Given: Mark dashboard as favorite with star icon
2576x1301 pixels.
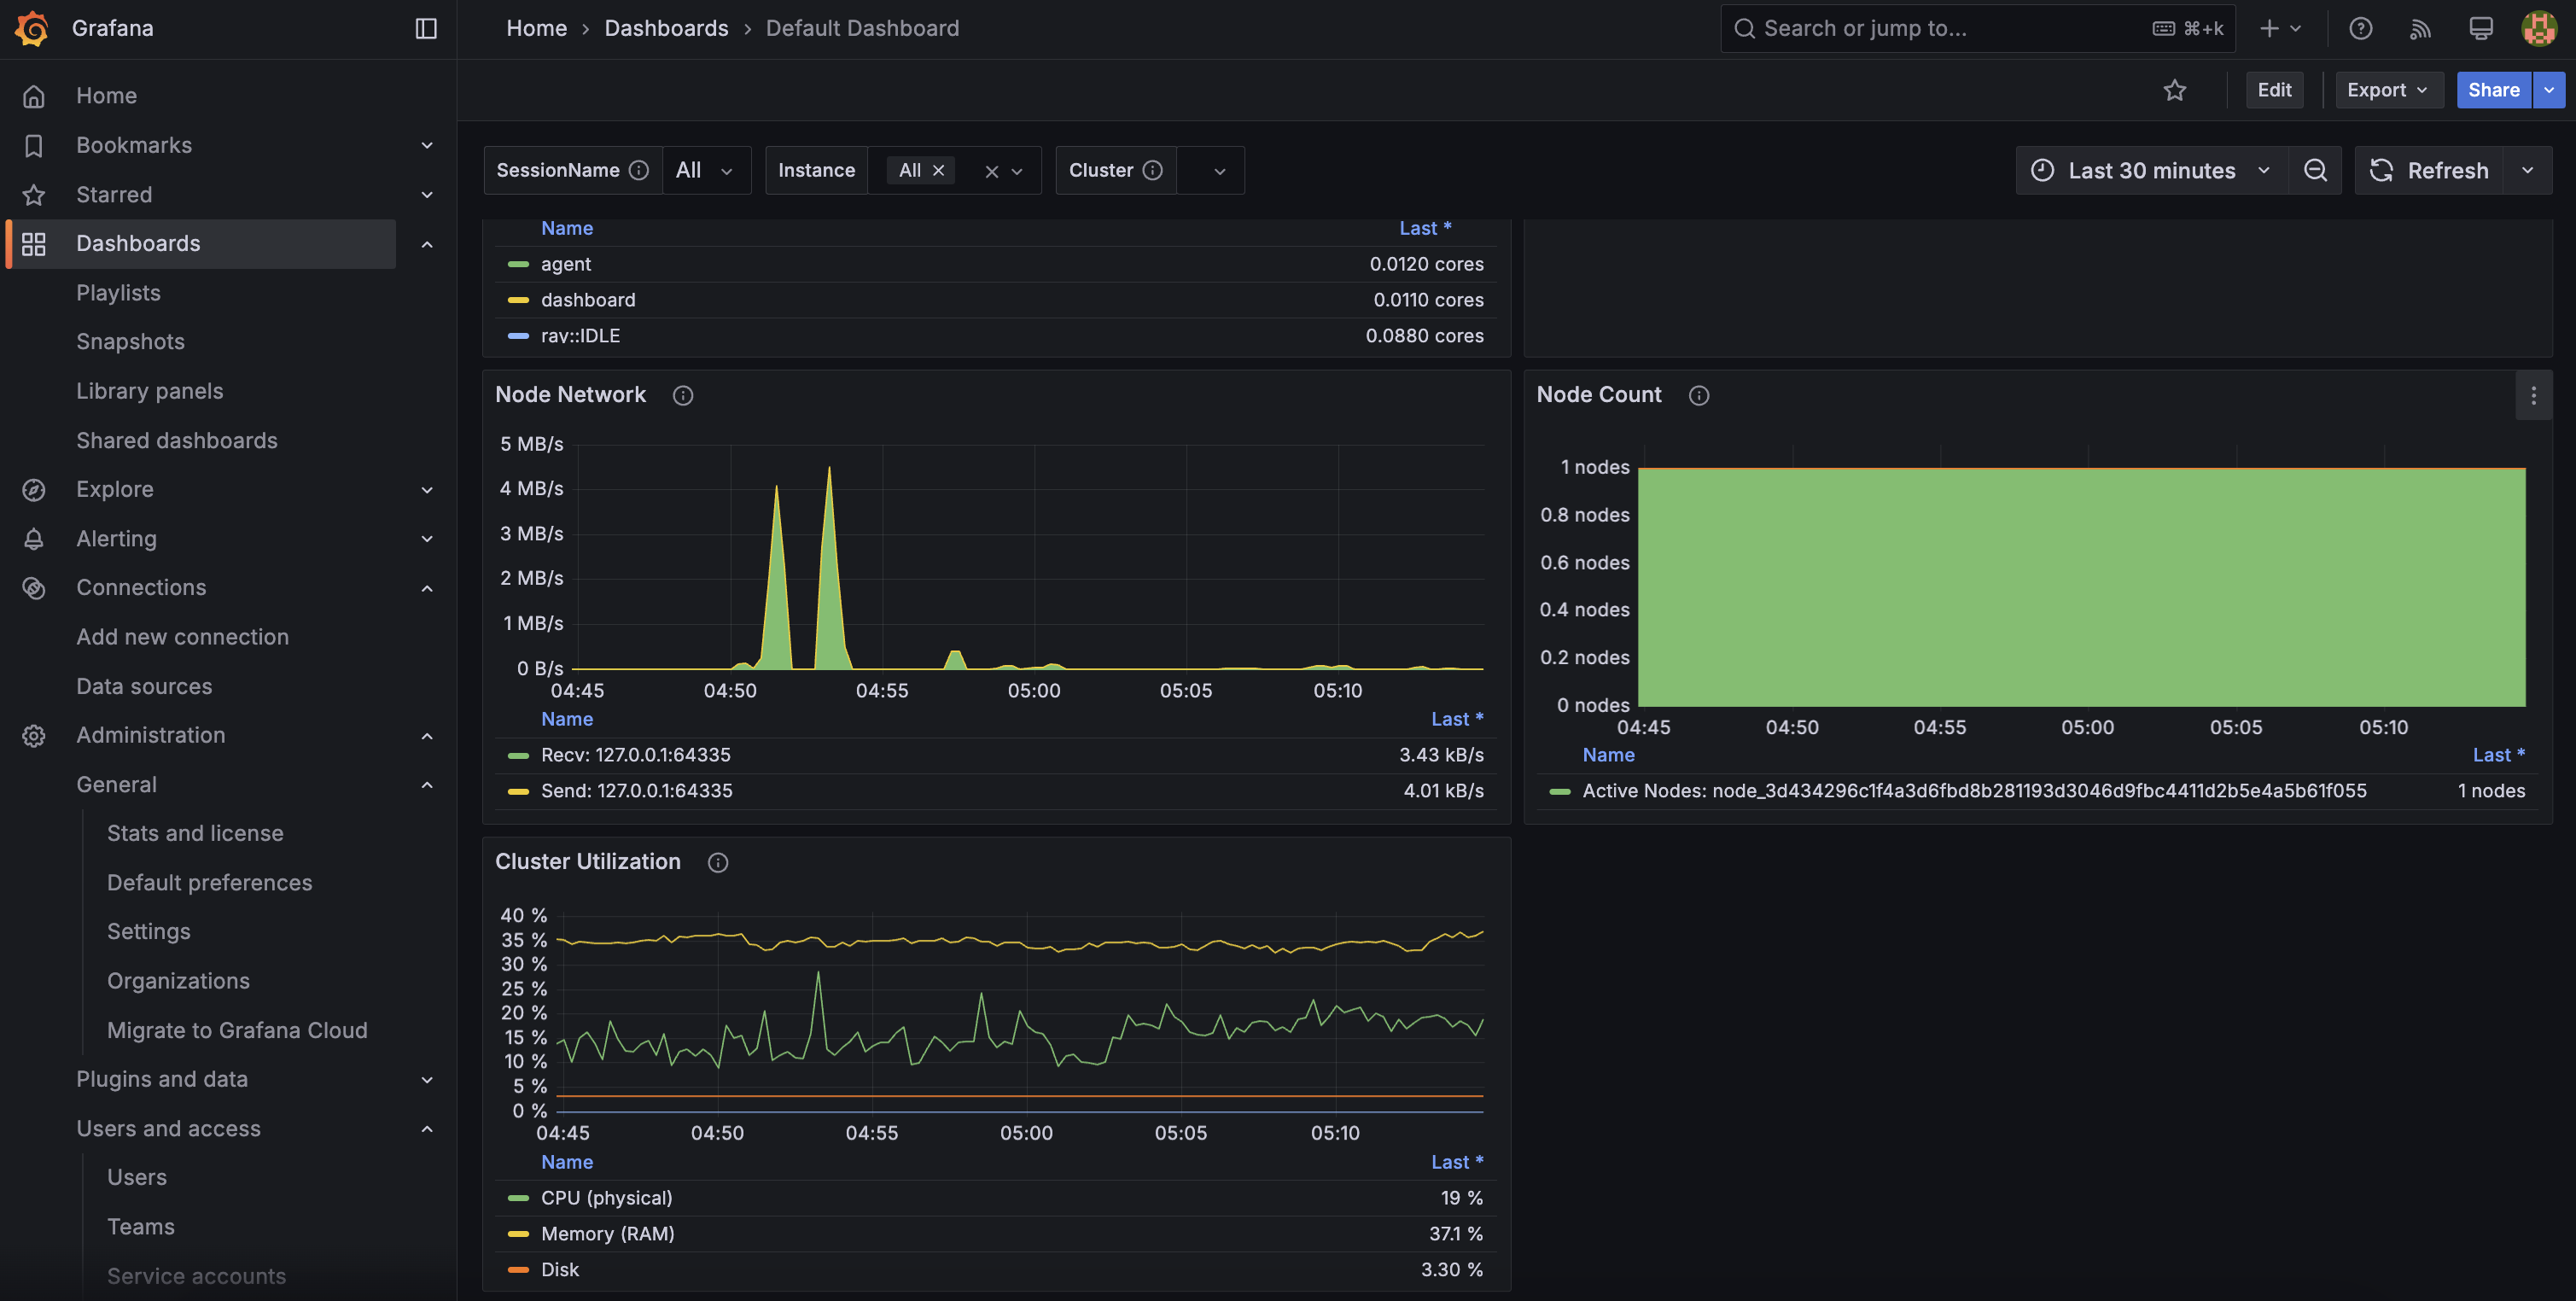Looking at the screenshot, I should [2174, 90].
